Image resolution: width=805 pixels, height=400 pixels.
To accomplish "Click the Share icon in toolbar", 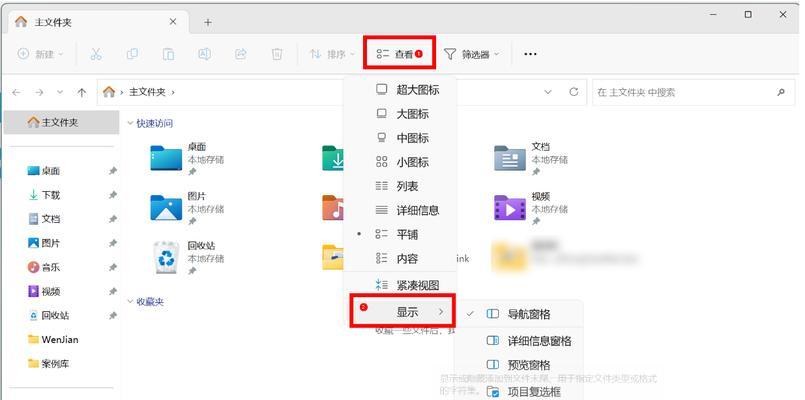I will point(241,54).
